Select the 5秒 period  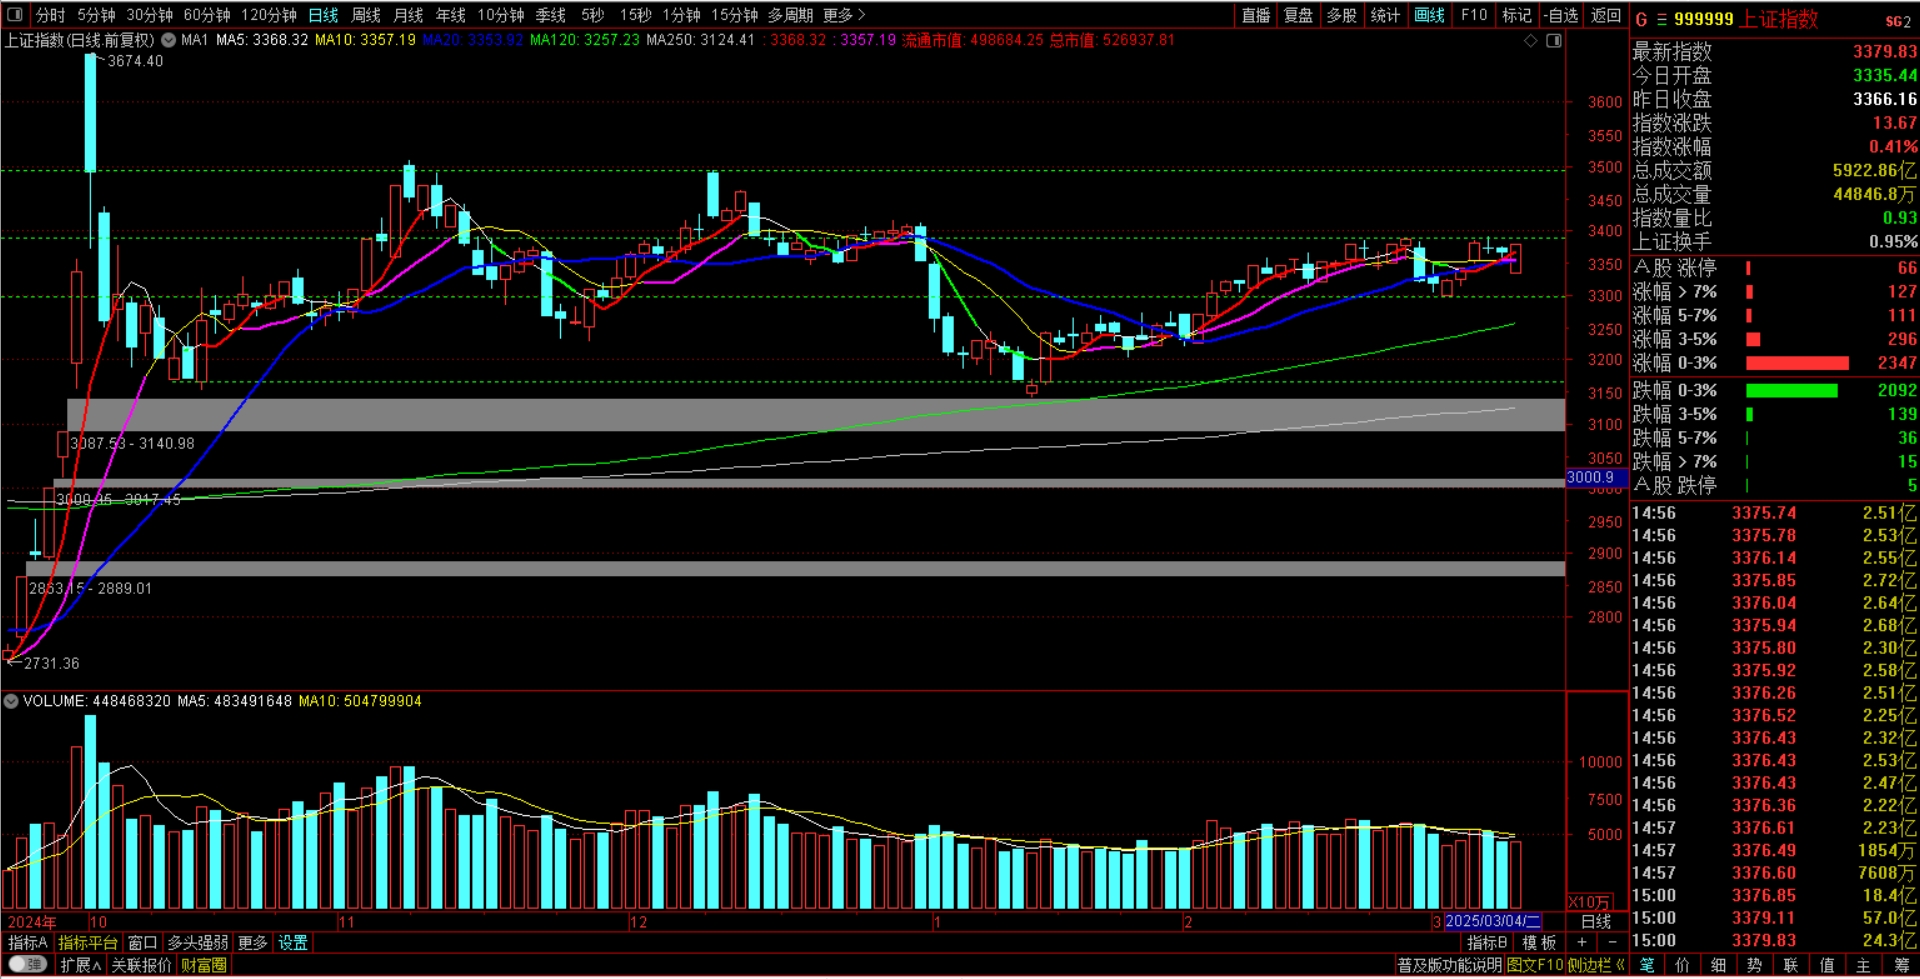pyautogui.click(x=593, y=15)
